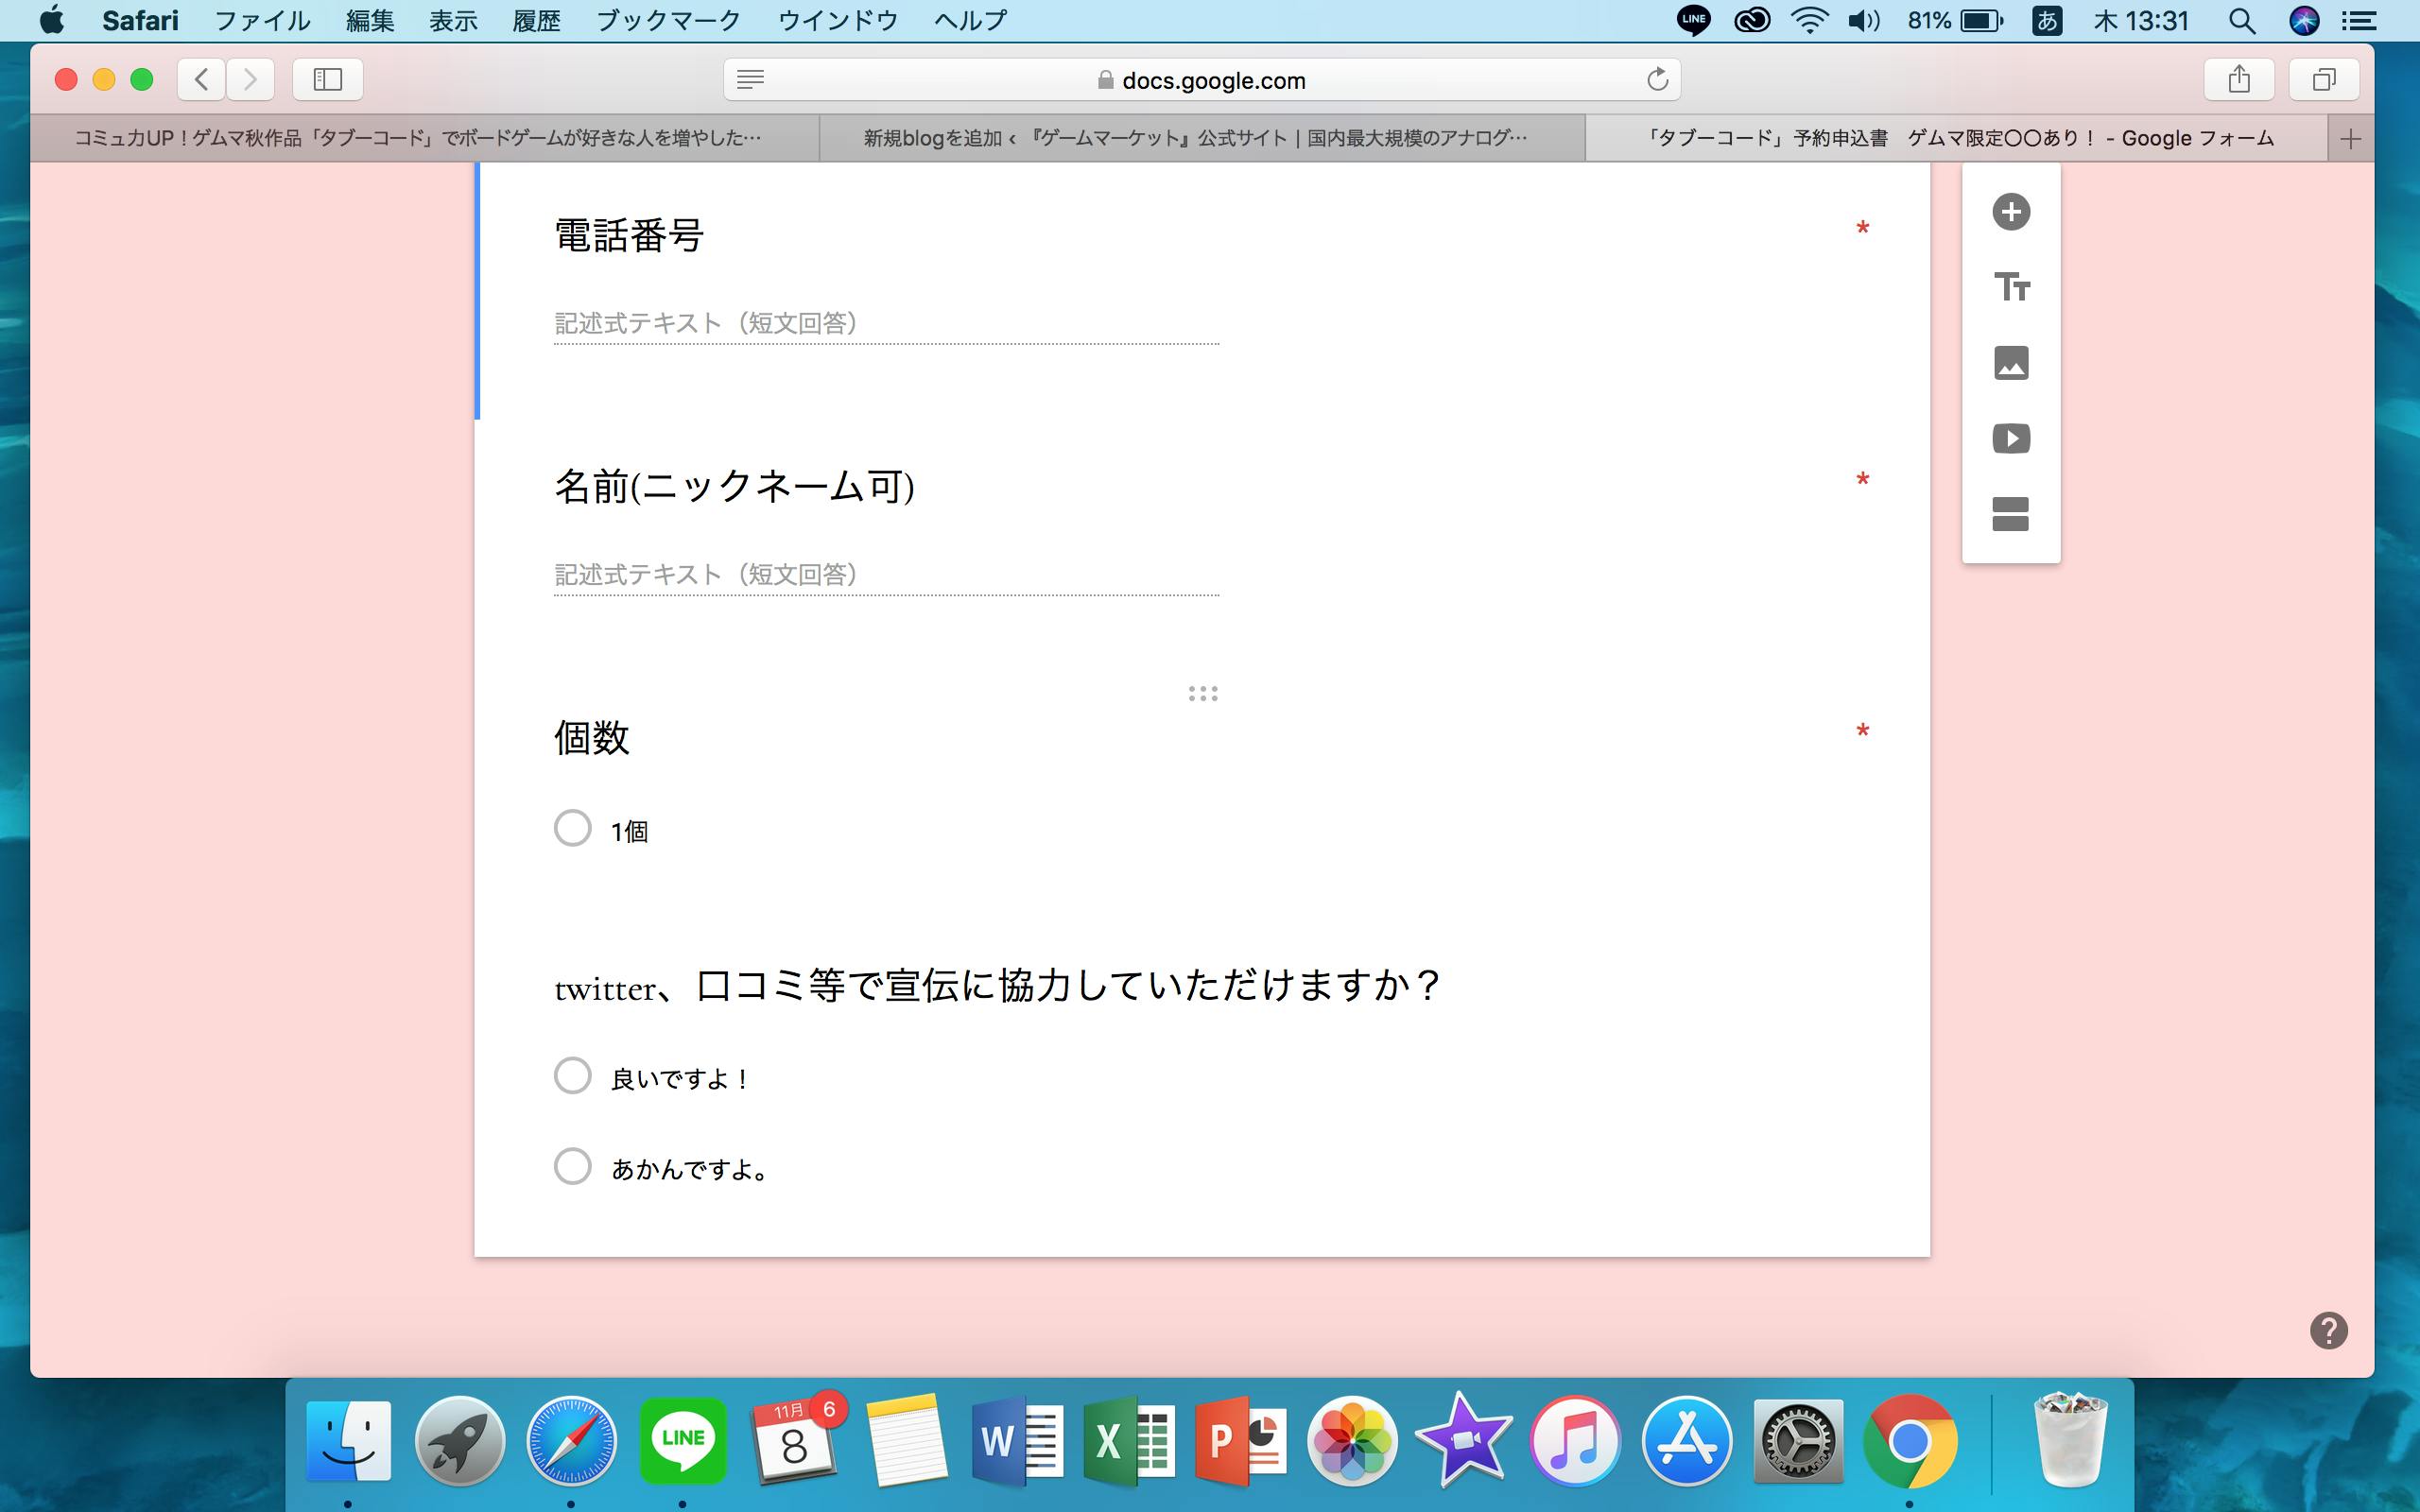Screen dimensions: 2420x1512
Task: Open the ブックマーク menu
Action: coord(668,20)
